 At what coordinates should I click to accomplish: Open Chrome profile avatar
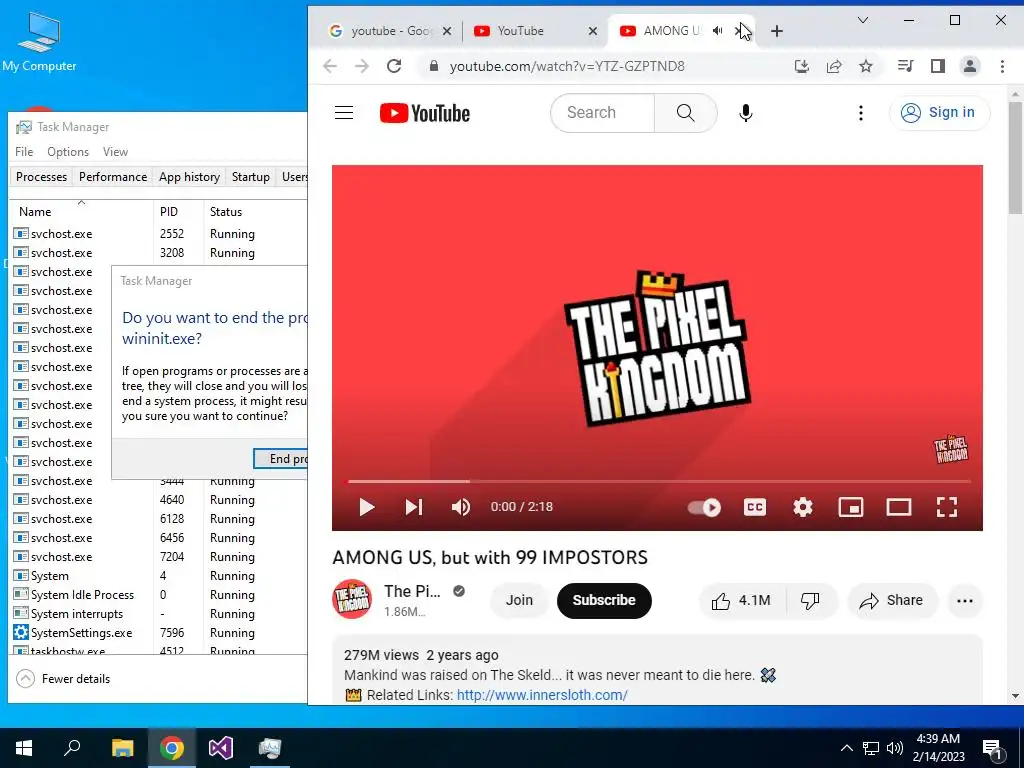click(x=970, y=66)
